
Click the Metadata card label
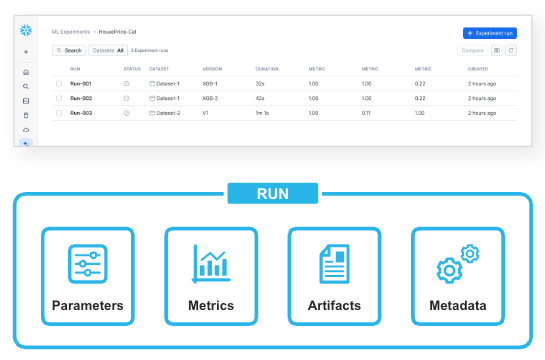[458, 305]
